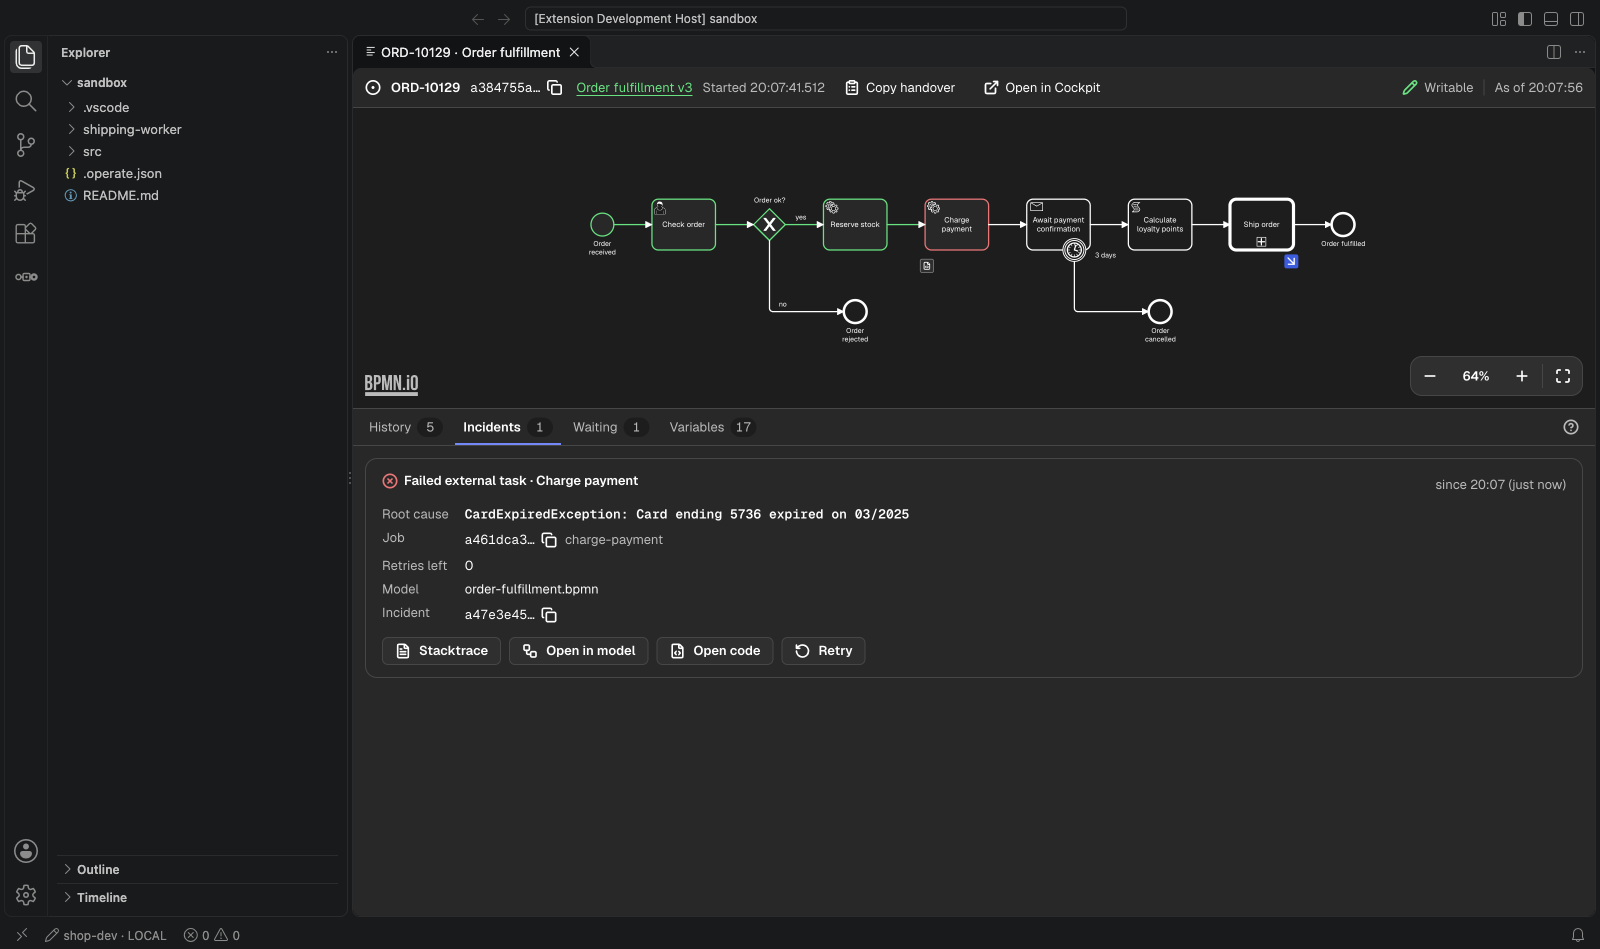
Task: Open the Manage gear icon
Action: coord(26,895)
